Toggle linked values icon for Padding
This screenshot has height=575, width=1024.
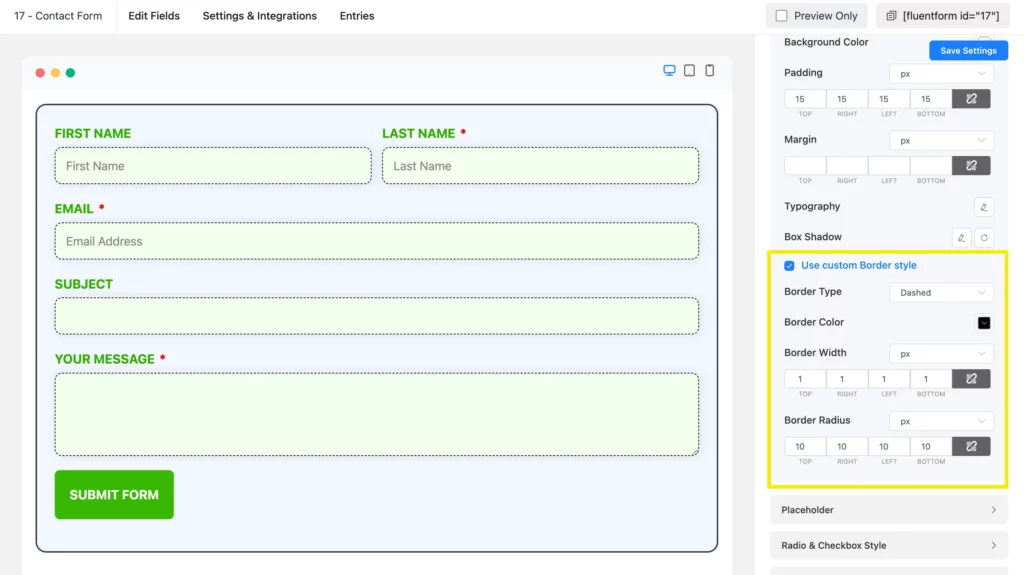(971, 99)
